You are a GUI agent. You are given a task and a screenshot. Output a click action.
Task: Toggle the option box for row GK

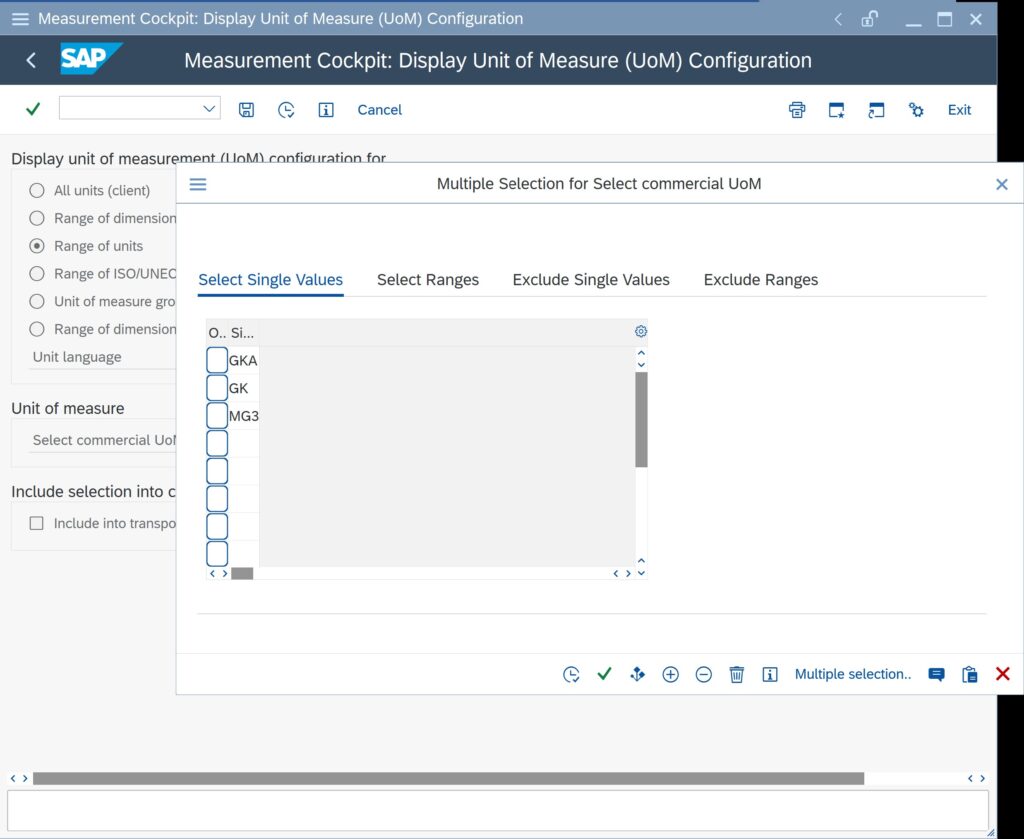click(x=217, y=388)
